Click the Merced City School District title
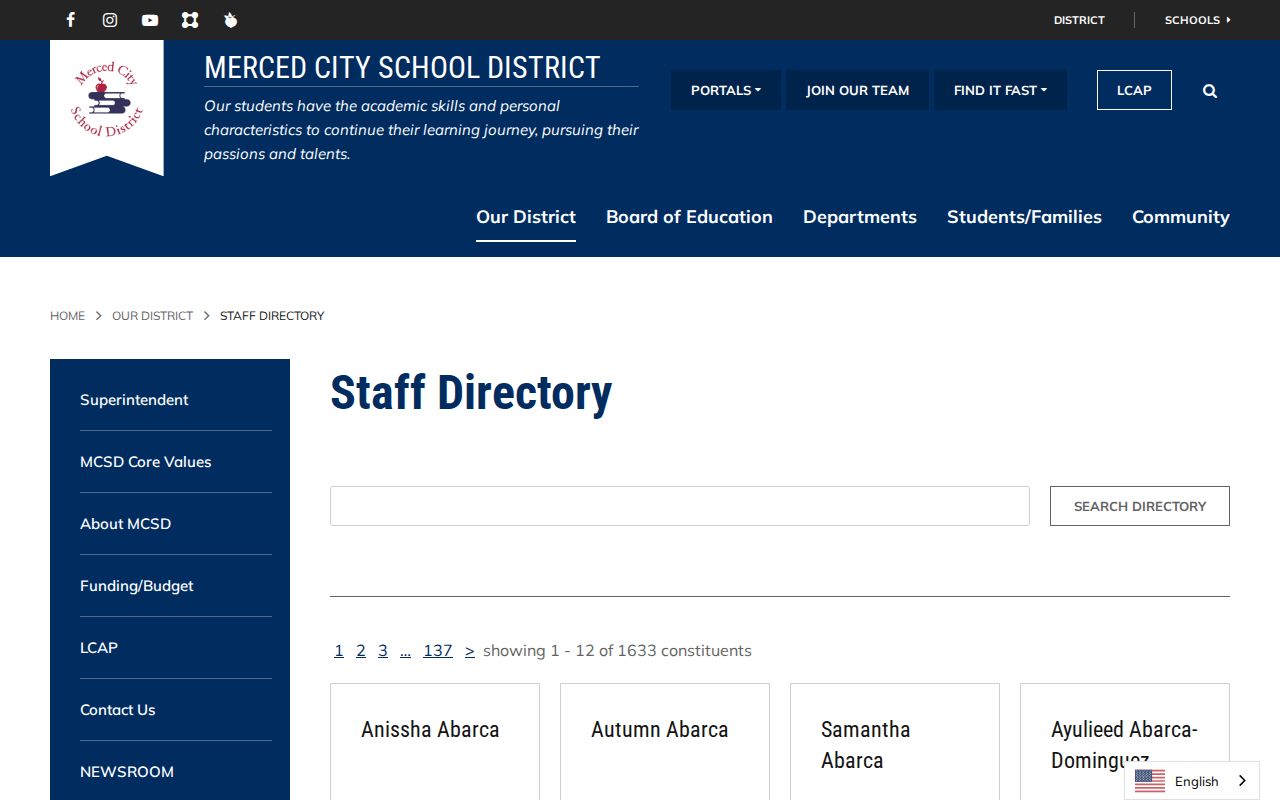This screenshot has height=800, width=1280. pyautogui.click(x=402, y=67)
